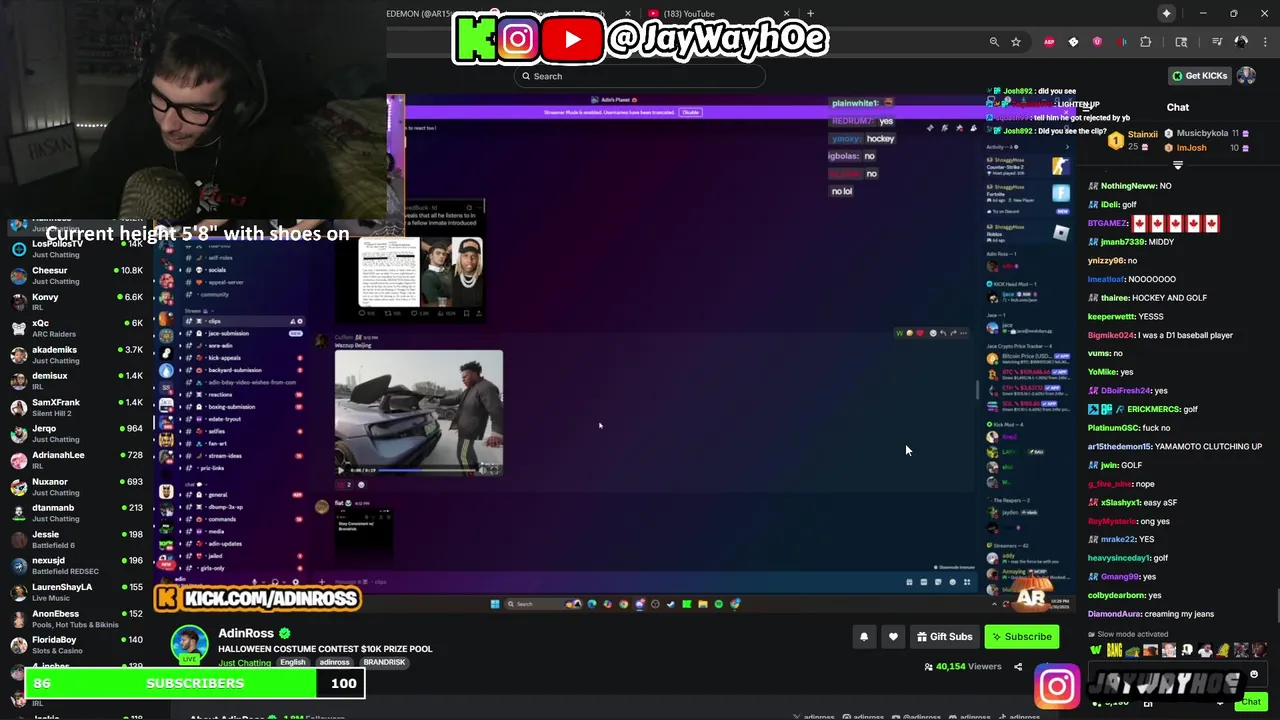
Task: Open the Chrome three-dot menu
Action: tap(1265, 42)
